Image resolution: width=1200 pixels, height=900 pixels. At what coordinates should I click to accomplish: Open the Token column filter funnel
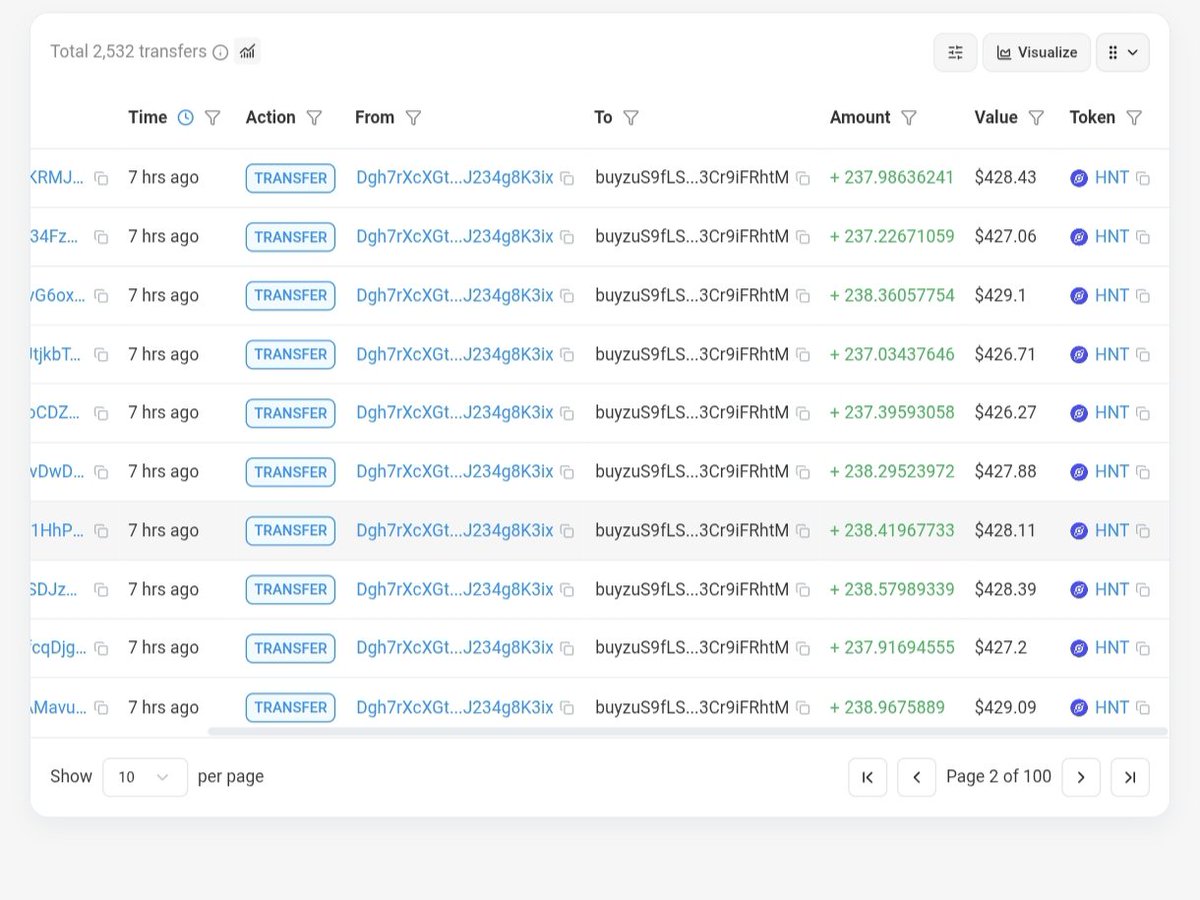[1134, 118]
